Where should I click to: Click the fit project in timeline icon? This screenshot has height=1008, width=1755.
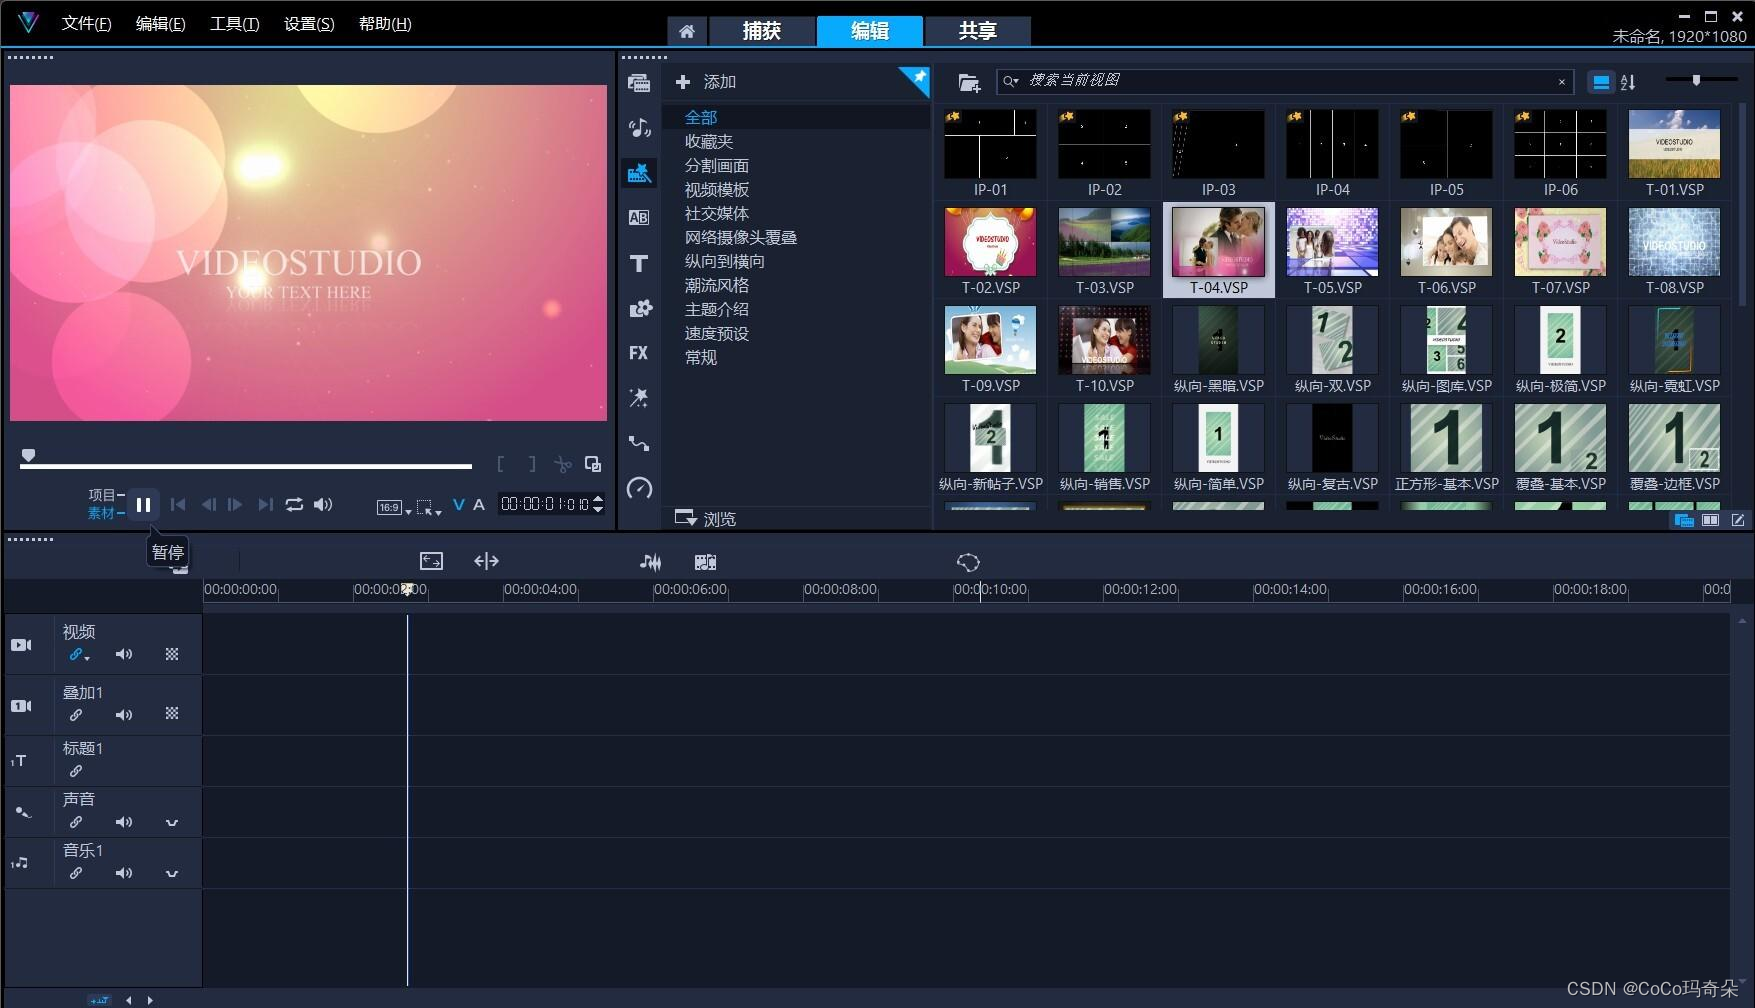pyautogui.click(x=431, y=561)
